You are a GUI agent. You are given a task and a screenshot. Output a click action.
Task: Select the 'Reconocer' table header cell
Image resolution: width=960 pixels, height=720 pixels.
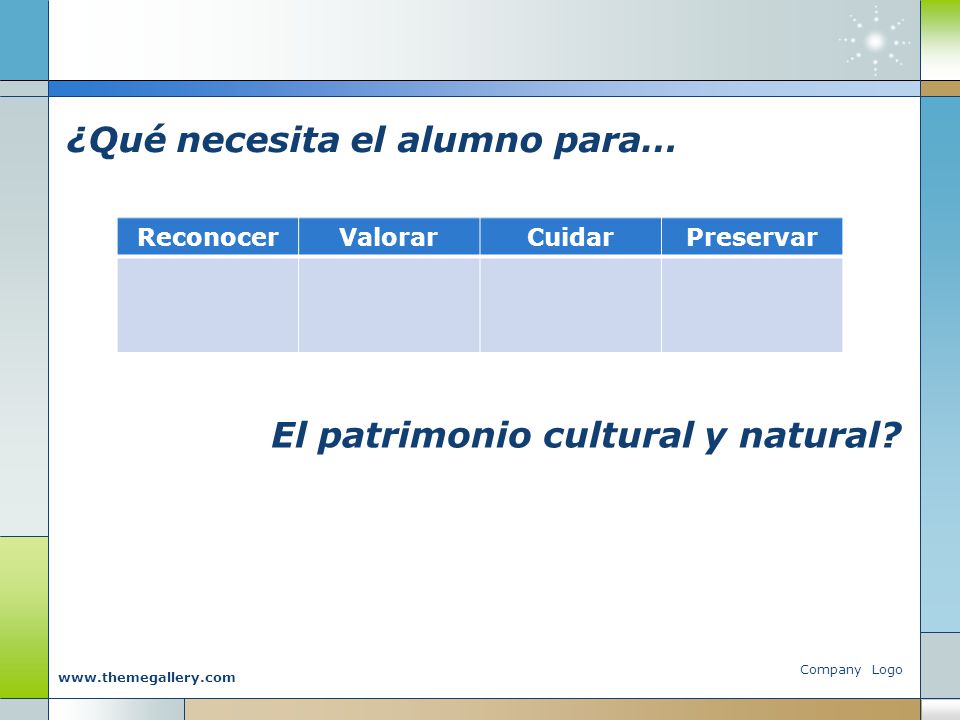[x=208, y=236]
